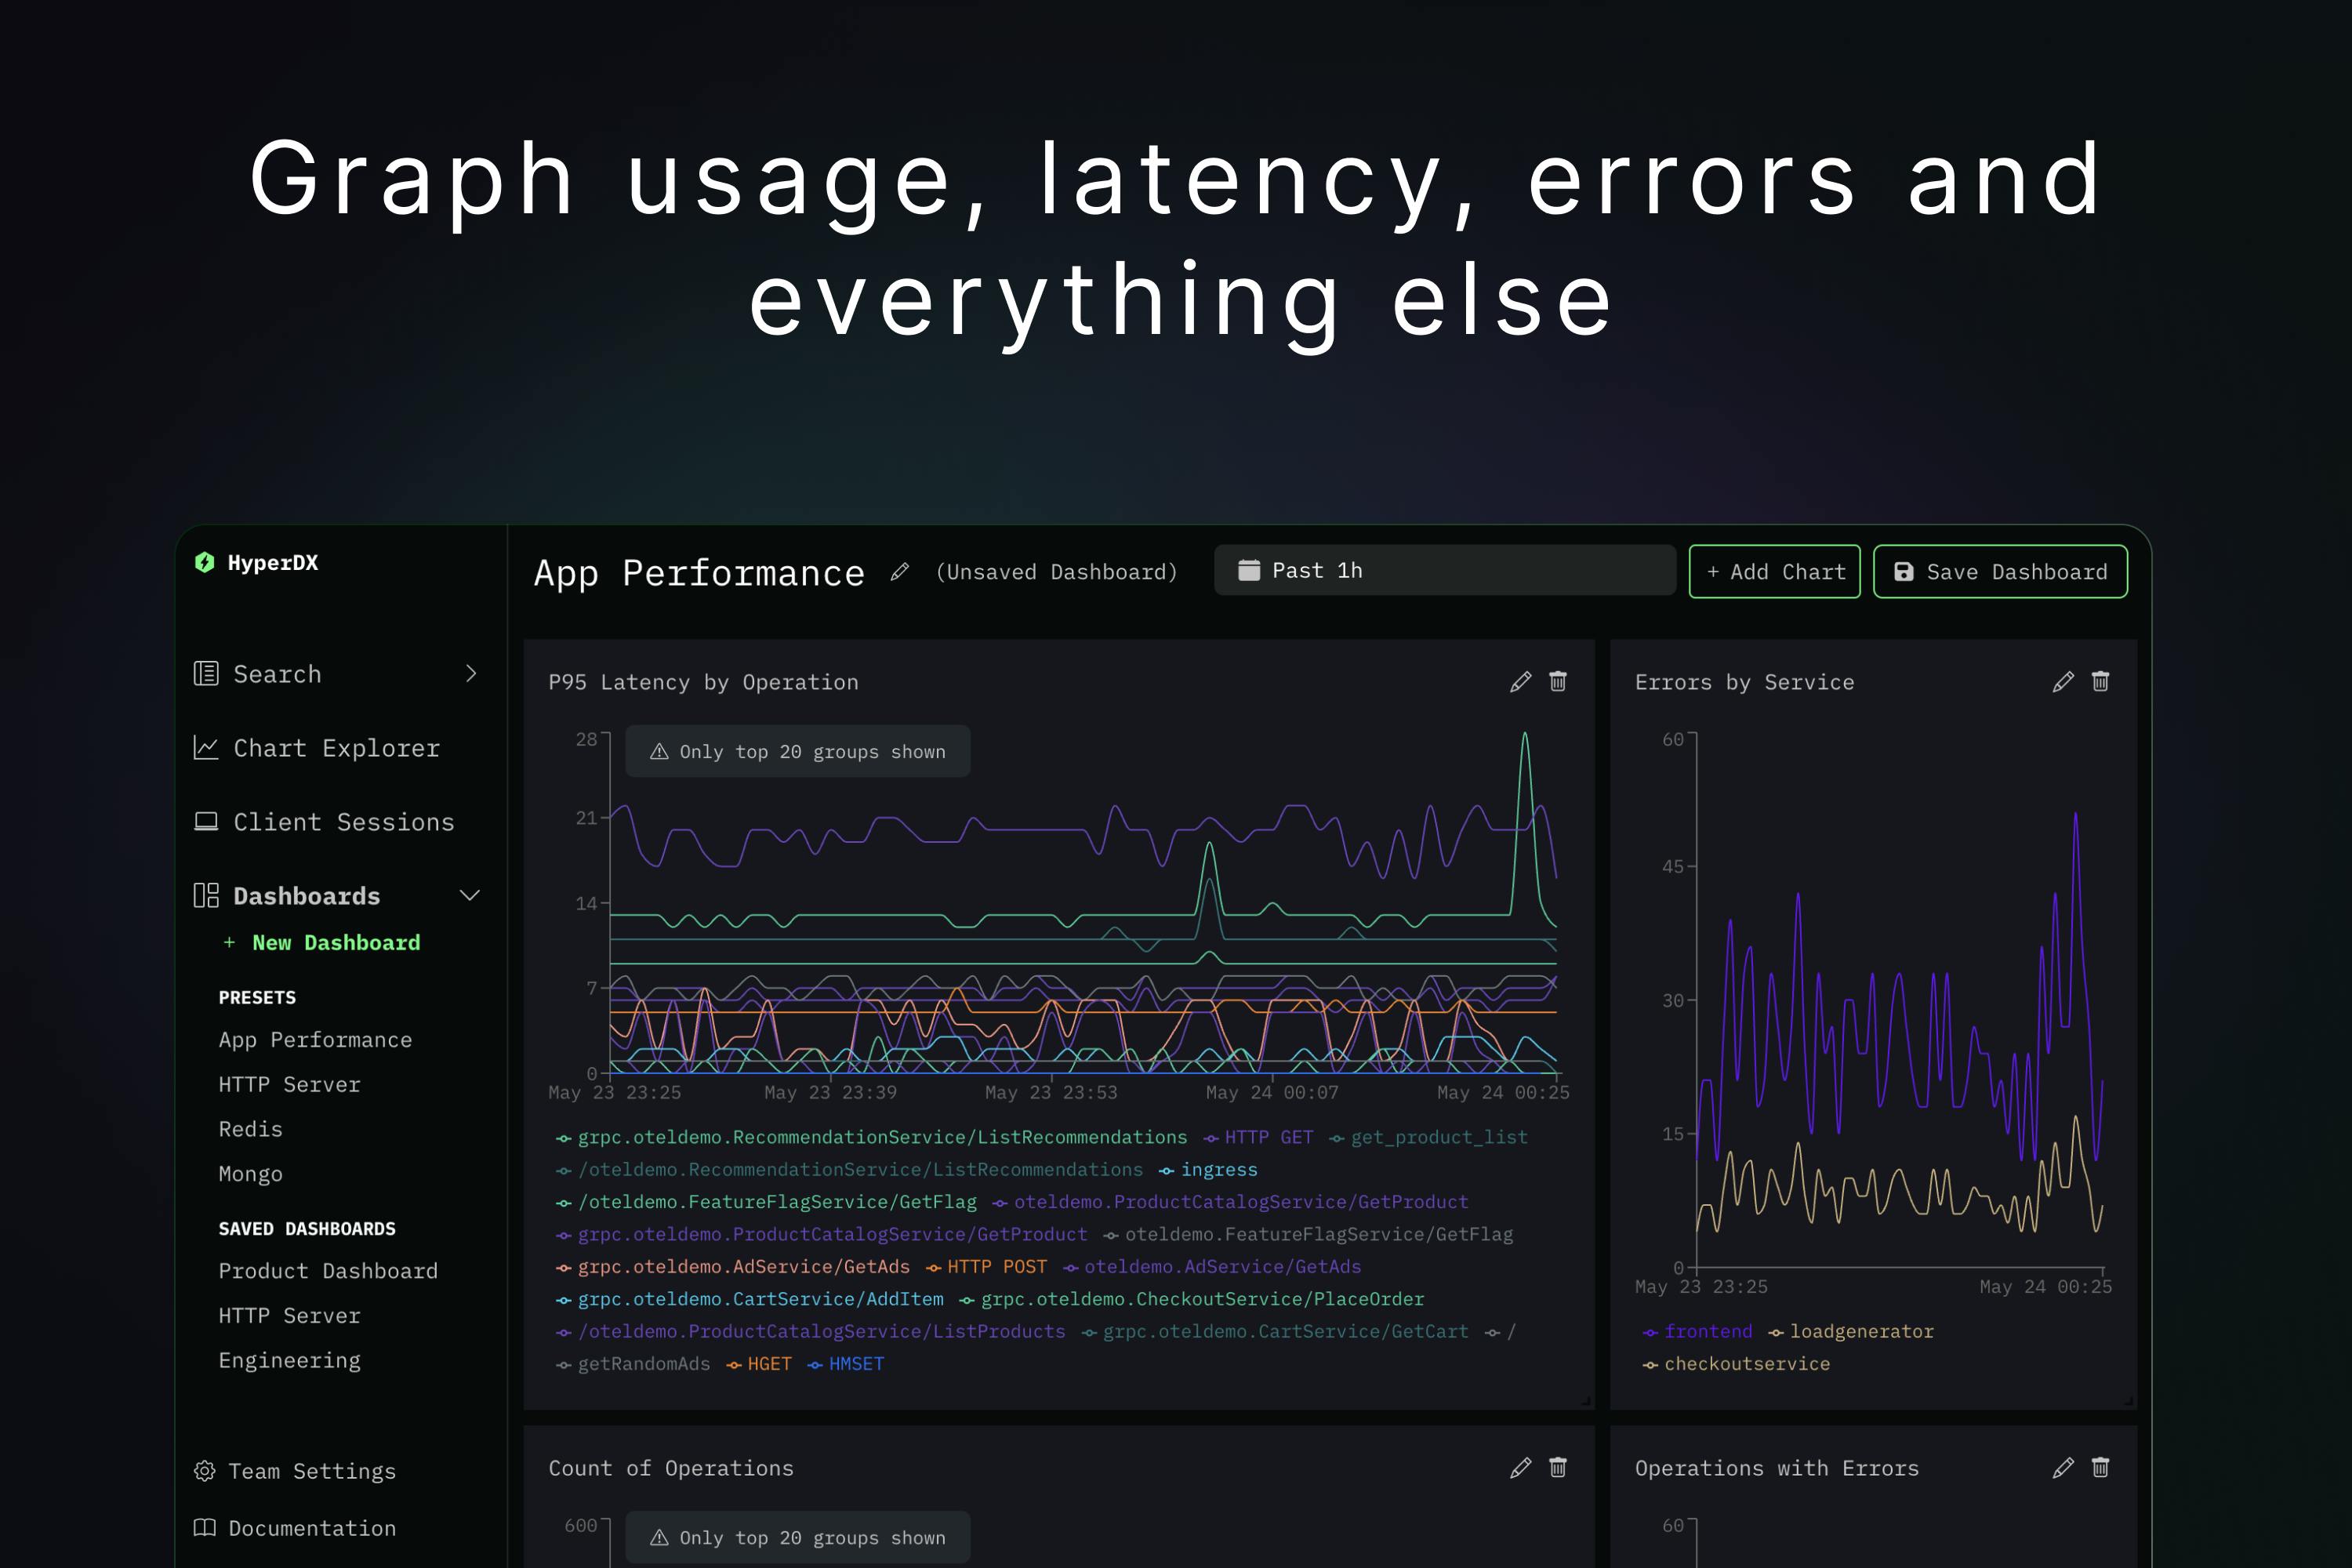
Task: Delete the Errors by Service chart
Action: pyautogui.click(x=2100, y=682)
